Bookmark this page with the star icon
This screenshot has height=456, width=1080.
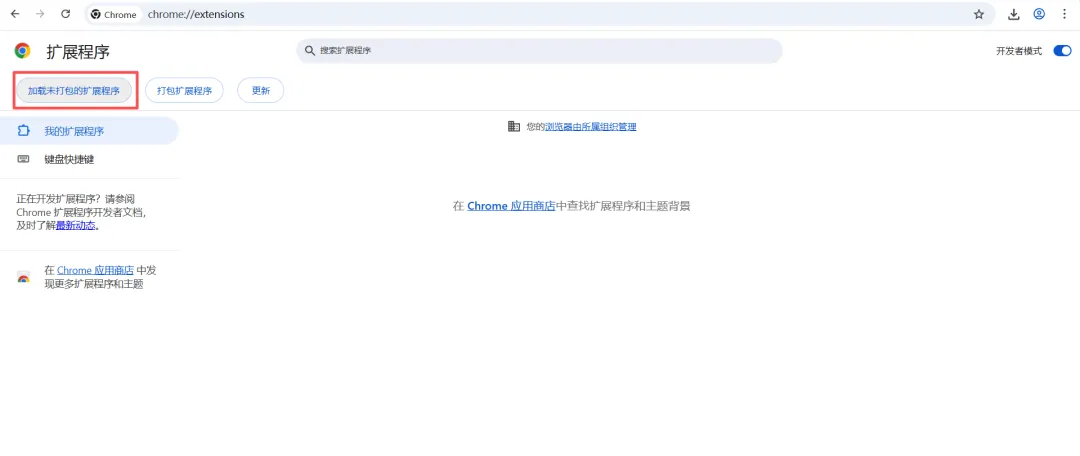[979, 14]
